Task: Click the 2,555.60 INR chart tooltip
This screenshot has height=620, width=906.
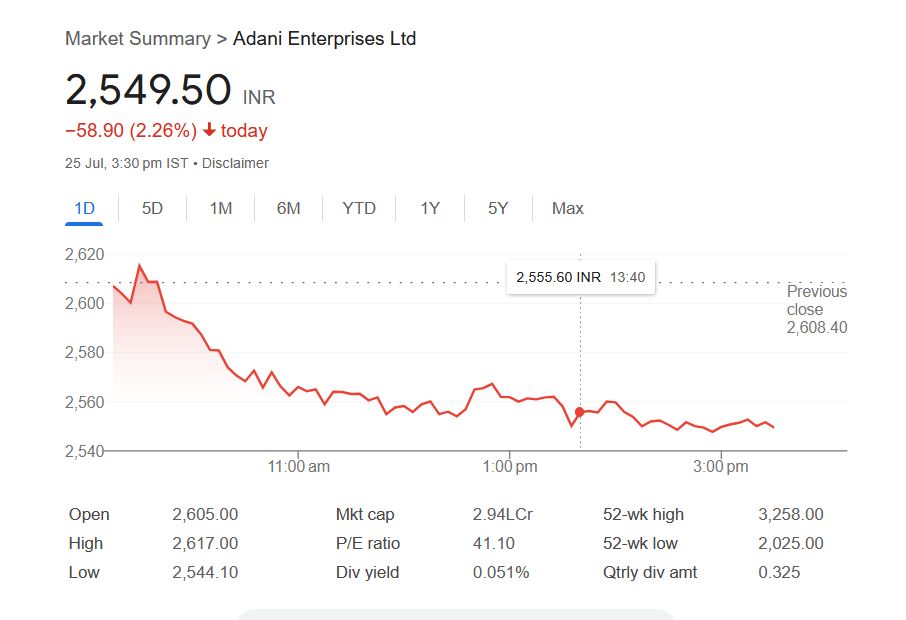Action: (x=581, y=277)
